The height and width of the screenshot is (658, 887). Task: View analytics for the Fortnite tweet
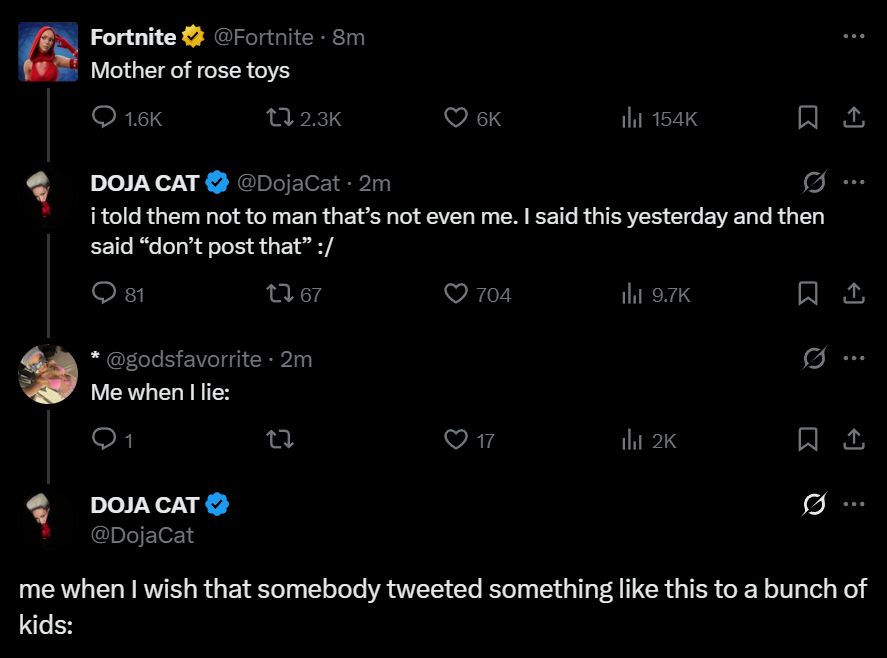coord(632,118)
